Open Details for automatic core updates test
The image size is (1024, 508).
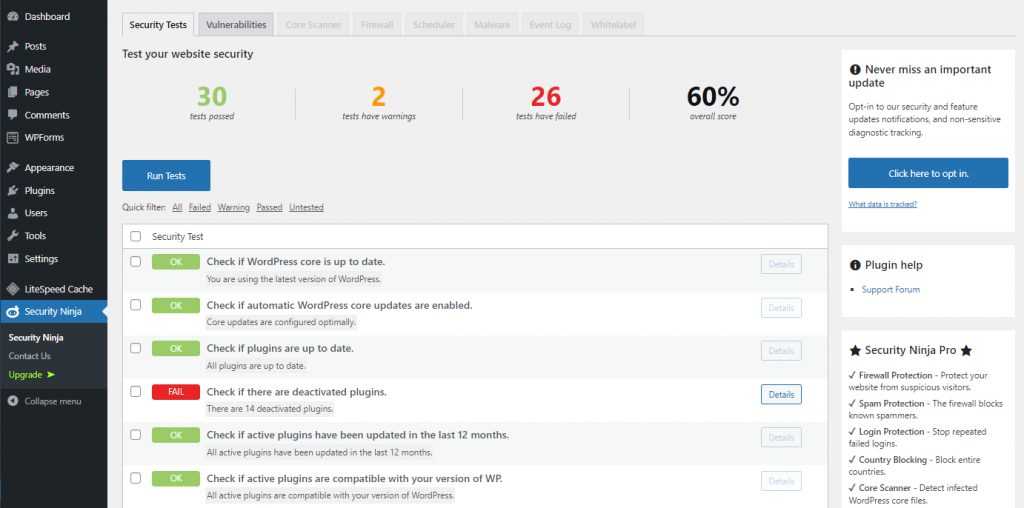781,308
